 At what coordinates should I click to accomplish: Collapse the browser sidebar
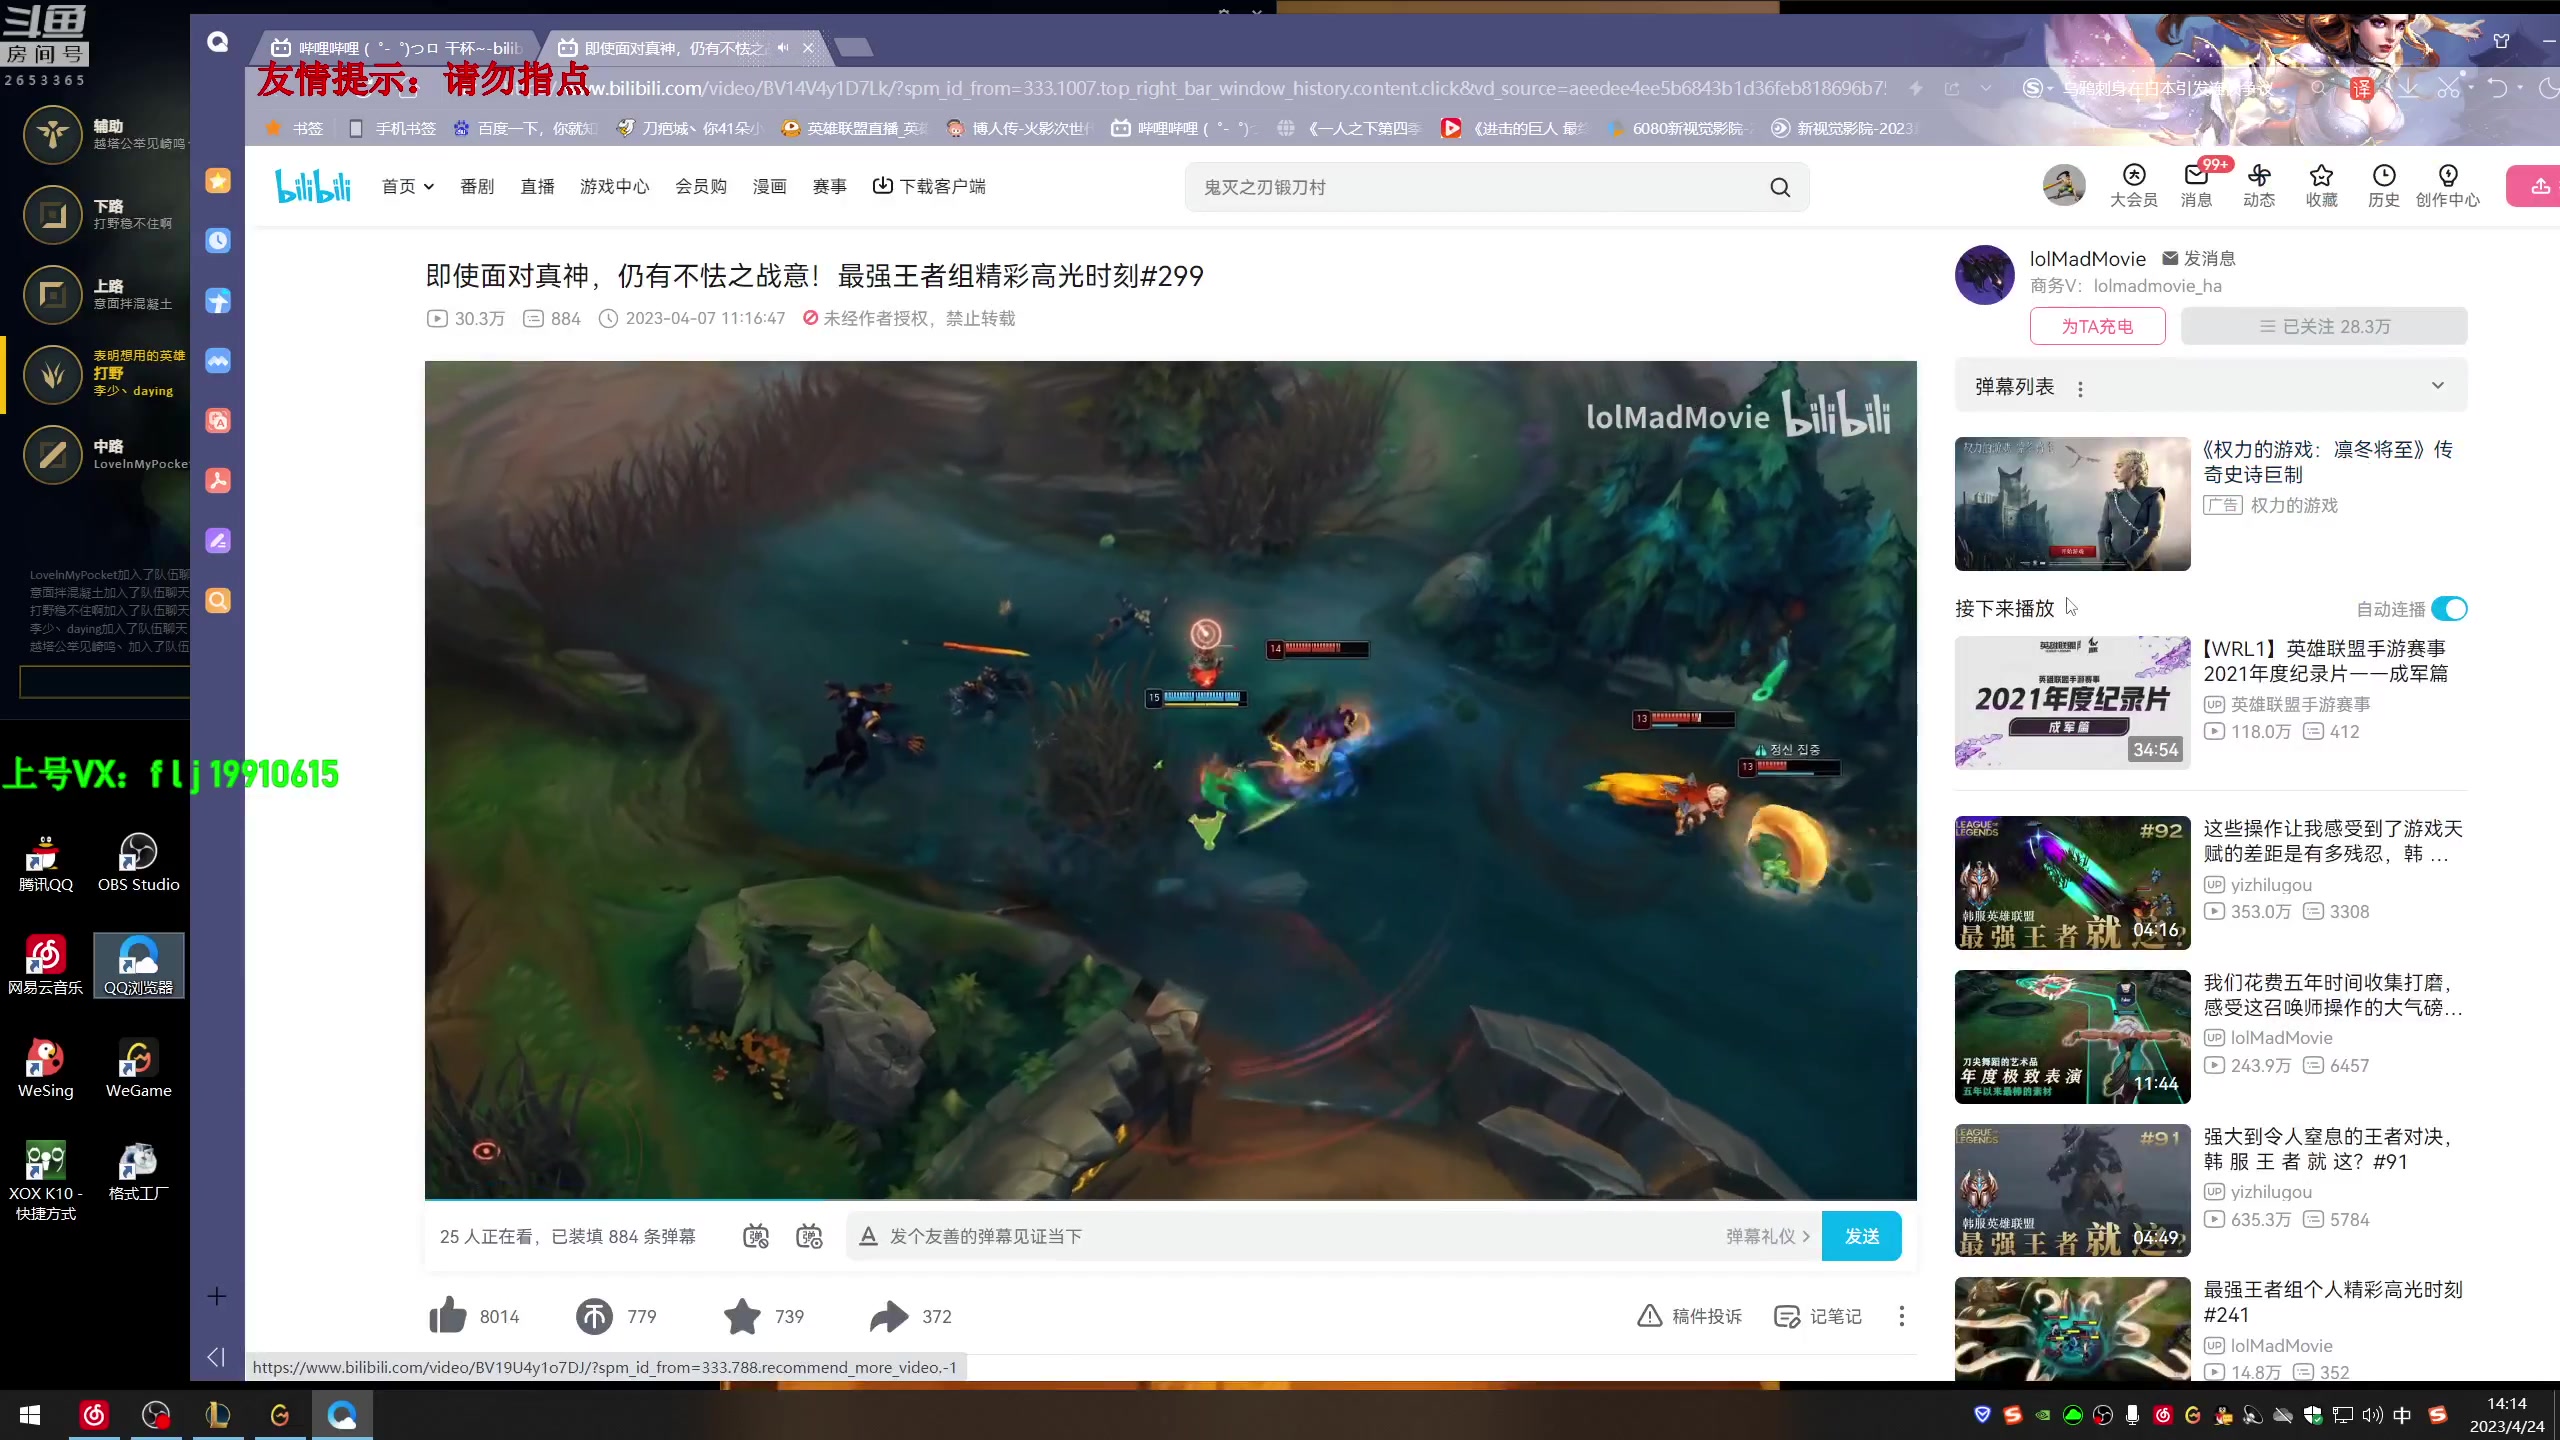coord(216,1357)
